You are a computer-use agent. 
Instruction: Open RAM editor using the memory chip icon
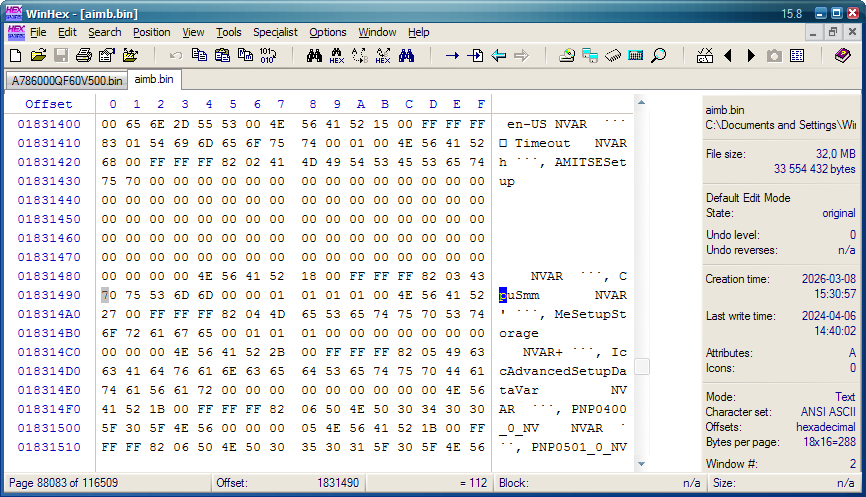pyautogui.click(x=613, y=55)
